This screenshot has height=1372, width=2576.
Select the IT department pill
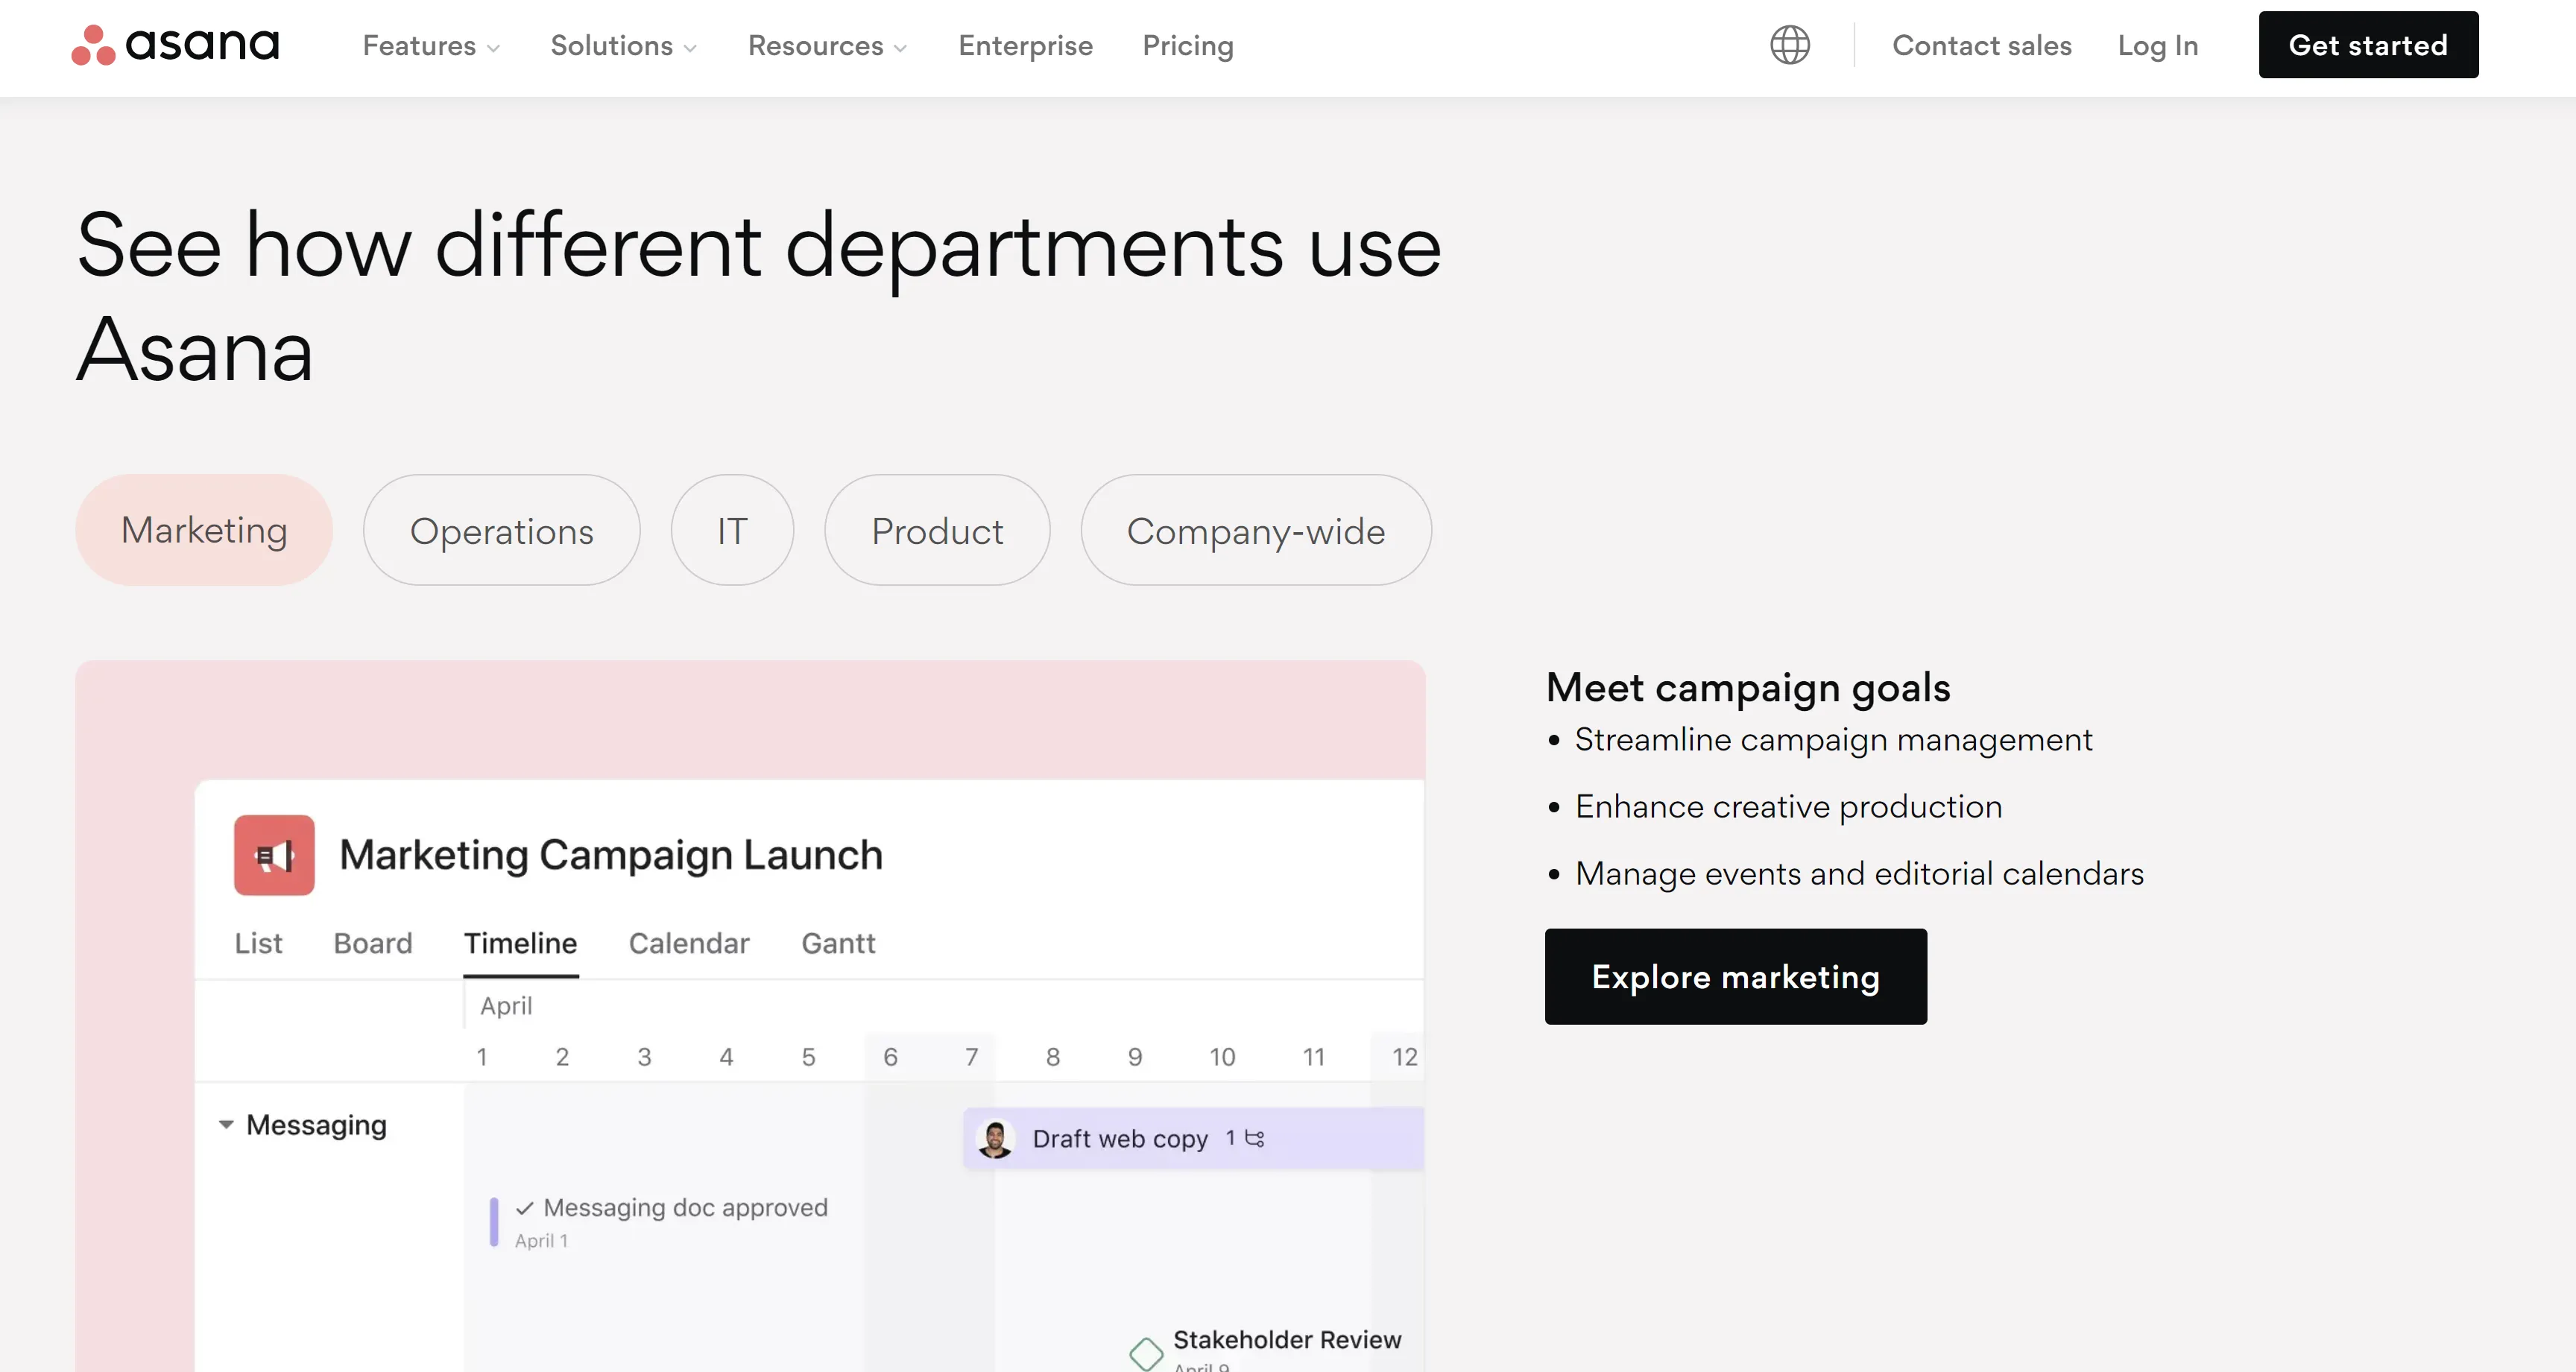tap(732, 530)
